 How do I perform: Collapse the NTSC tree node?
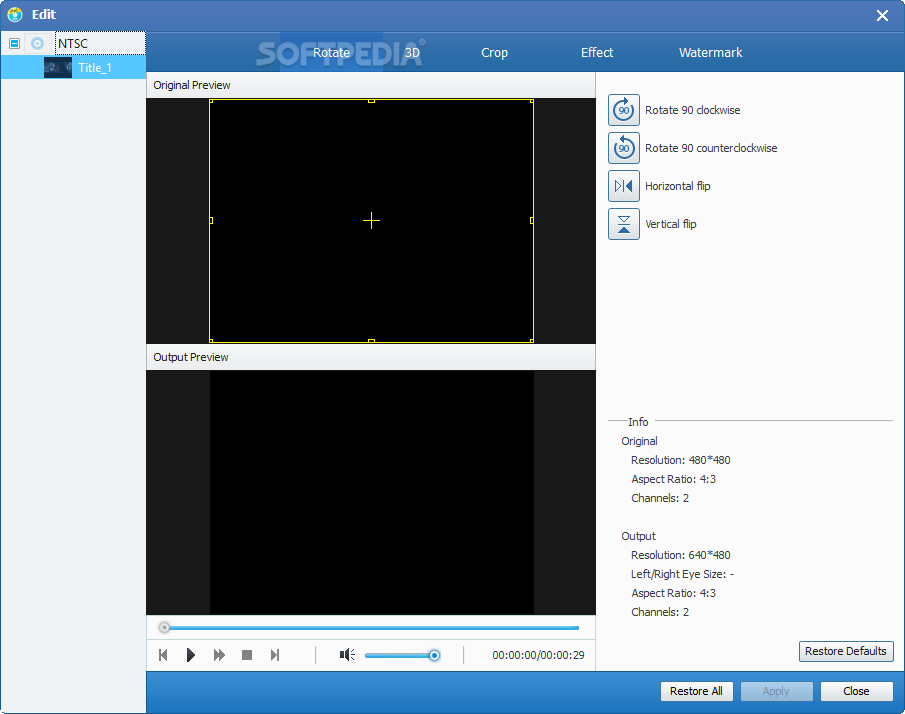pos(14,43)
